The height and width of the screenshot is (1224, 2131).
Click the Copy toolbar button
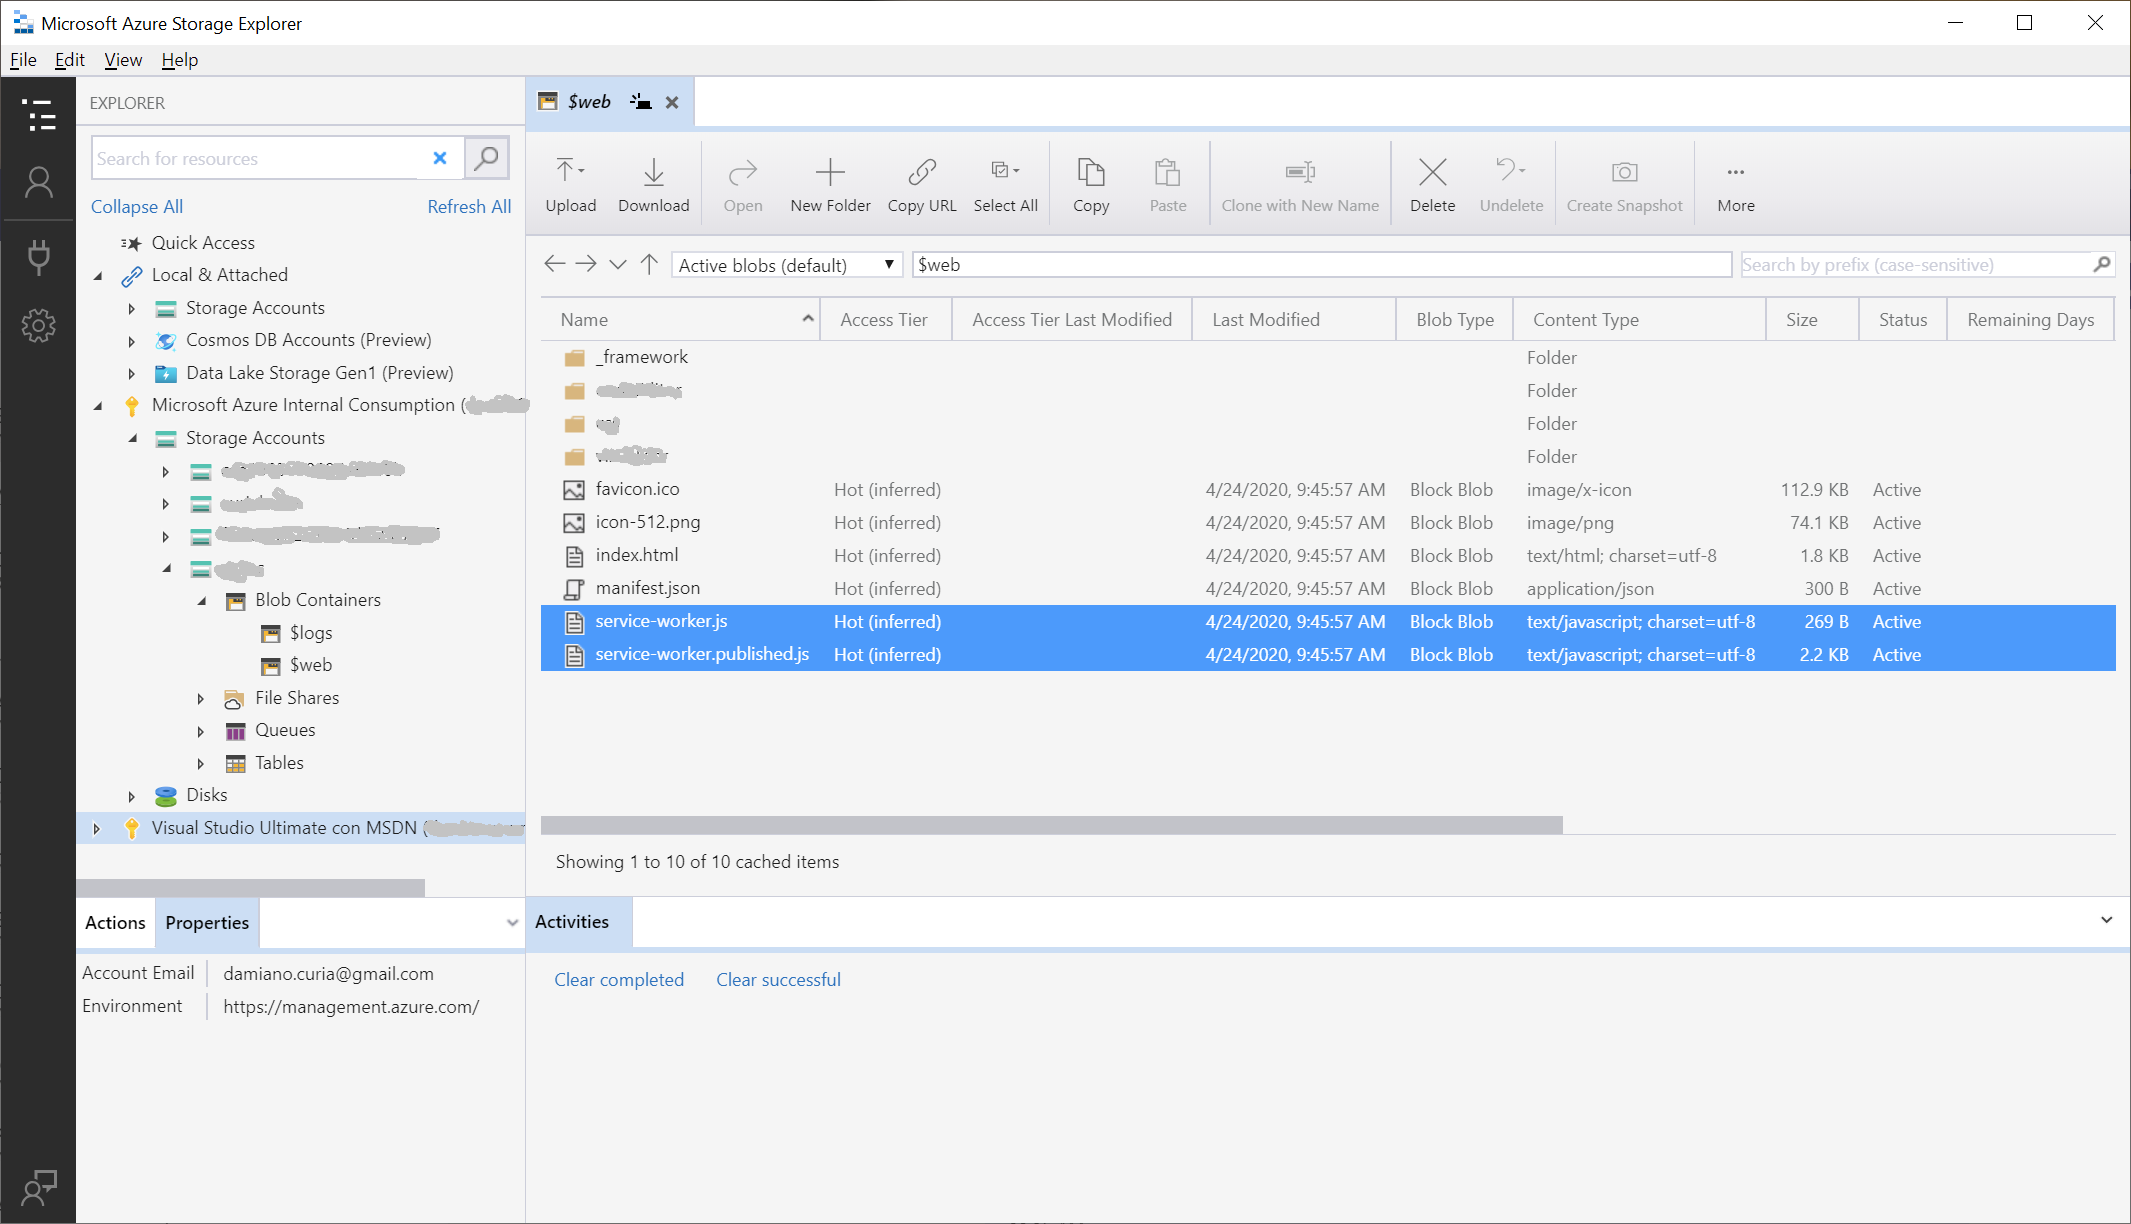click(1091, 185)
